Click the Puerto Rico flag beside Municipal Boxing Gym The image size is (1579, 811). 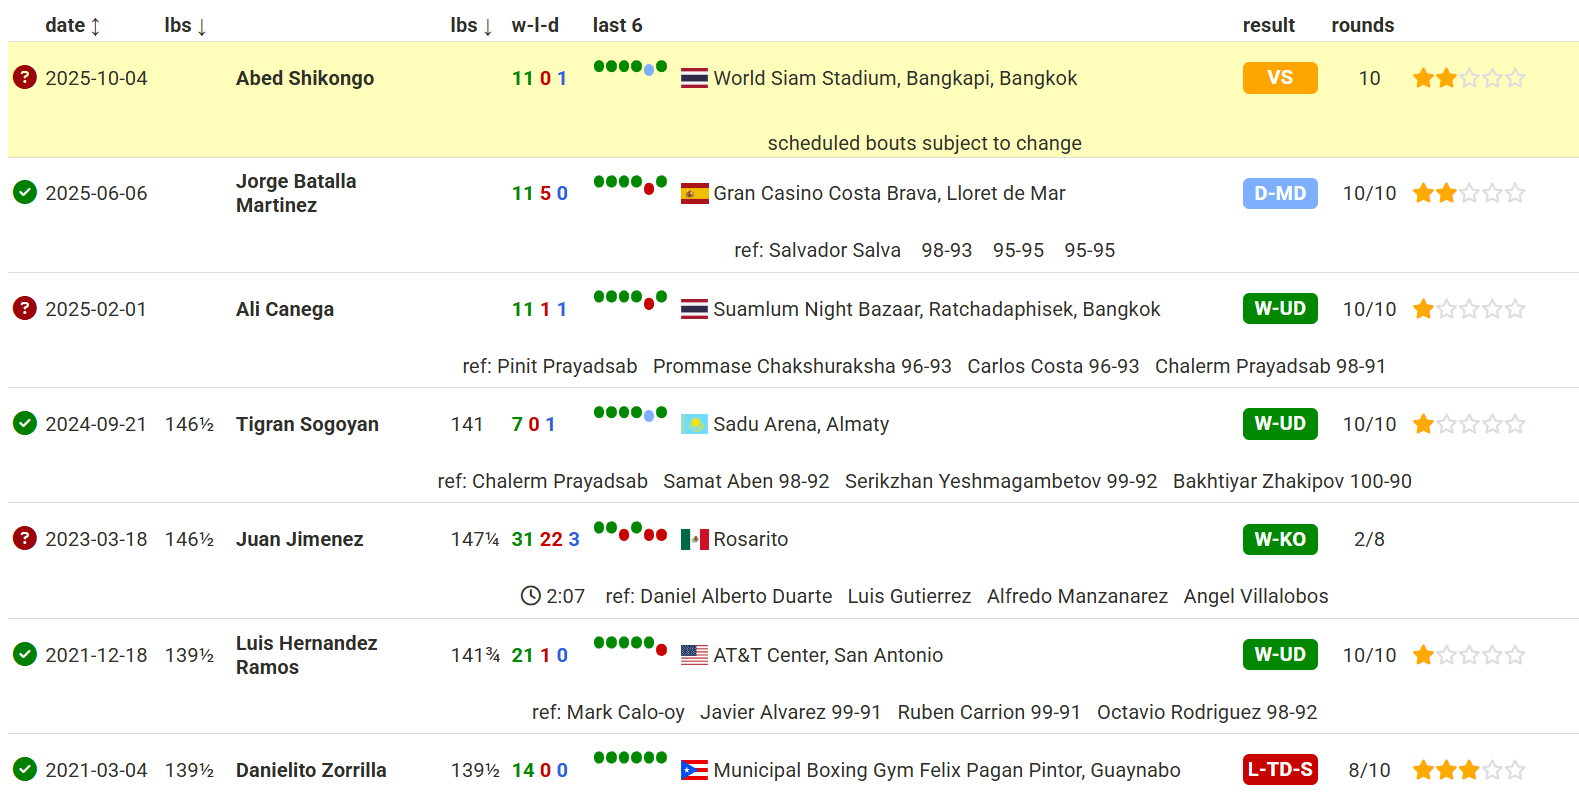coord(694,770)
